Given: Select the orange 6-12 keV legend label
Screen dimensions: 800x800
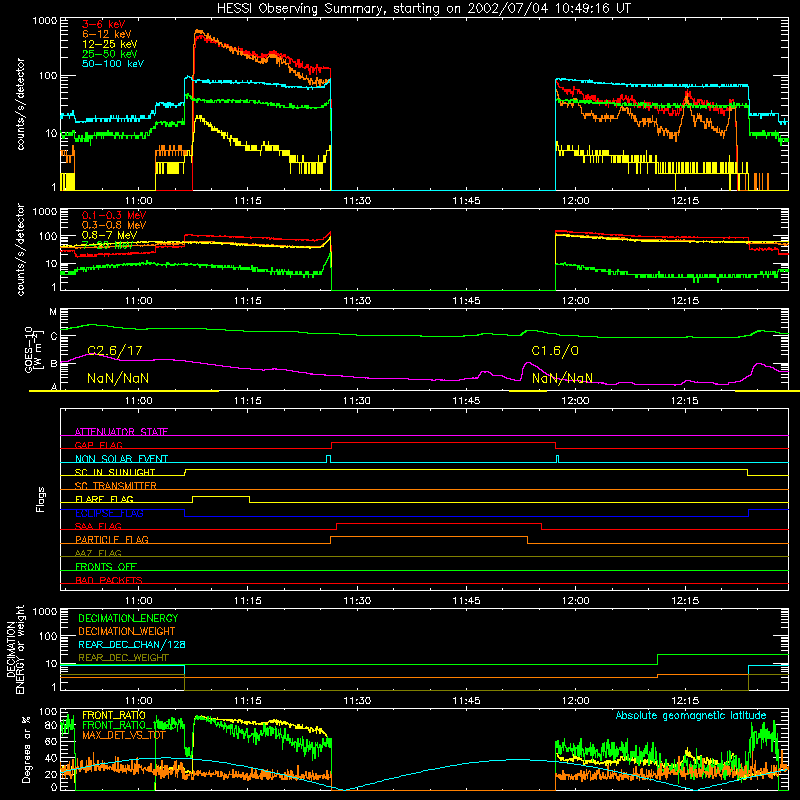Looking at the screenshot, I should tap(107, 34).
